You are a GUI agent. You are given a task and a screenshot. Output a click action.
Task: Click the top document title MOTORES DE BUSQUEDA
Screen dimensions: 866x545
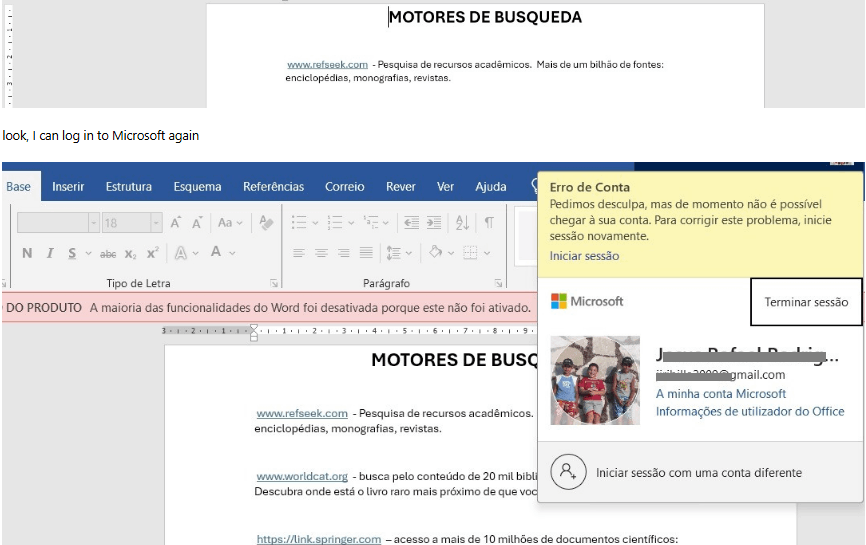[485, 17]
